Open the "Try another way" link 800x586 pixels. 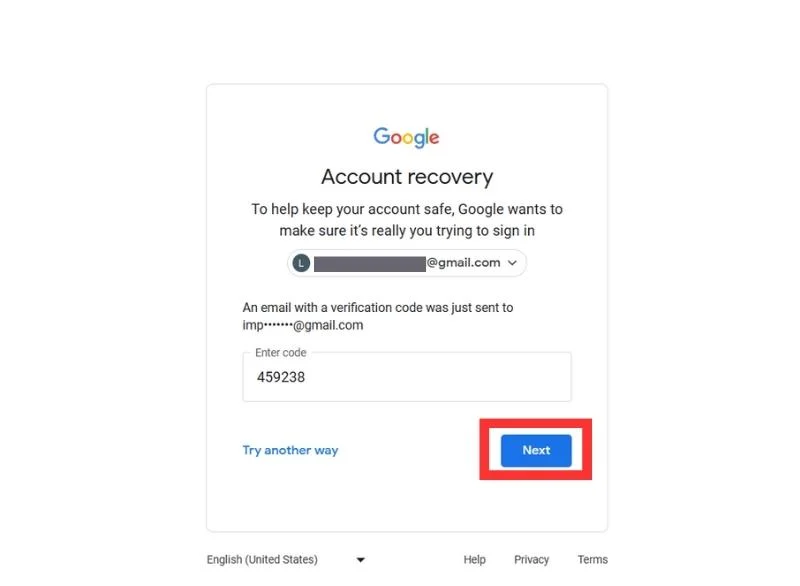(x=290, y=450)
